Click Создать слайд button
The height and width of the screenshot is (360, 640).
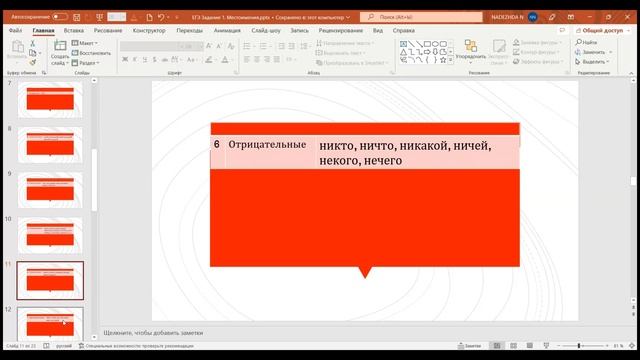[60, 53]
